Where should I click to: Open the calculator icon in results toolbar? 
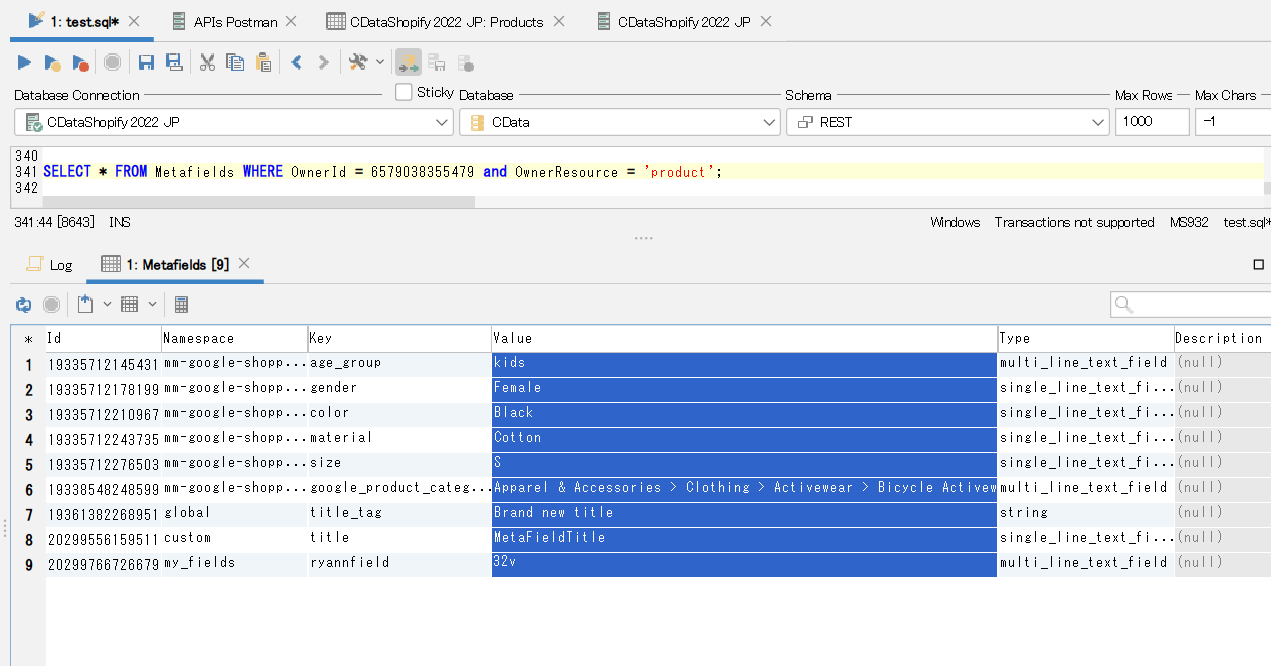[x=181, y=304]
